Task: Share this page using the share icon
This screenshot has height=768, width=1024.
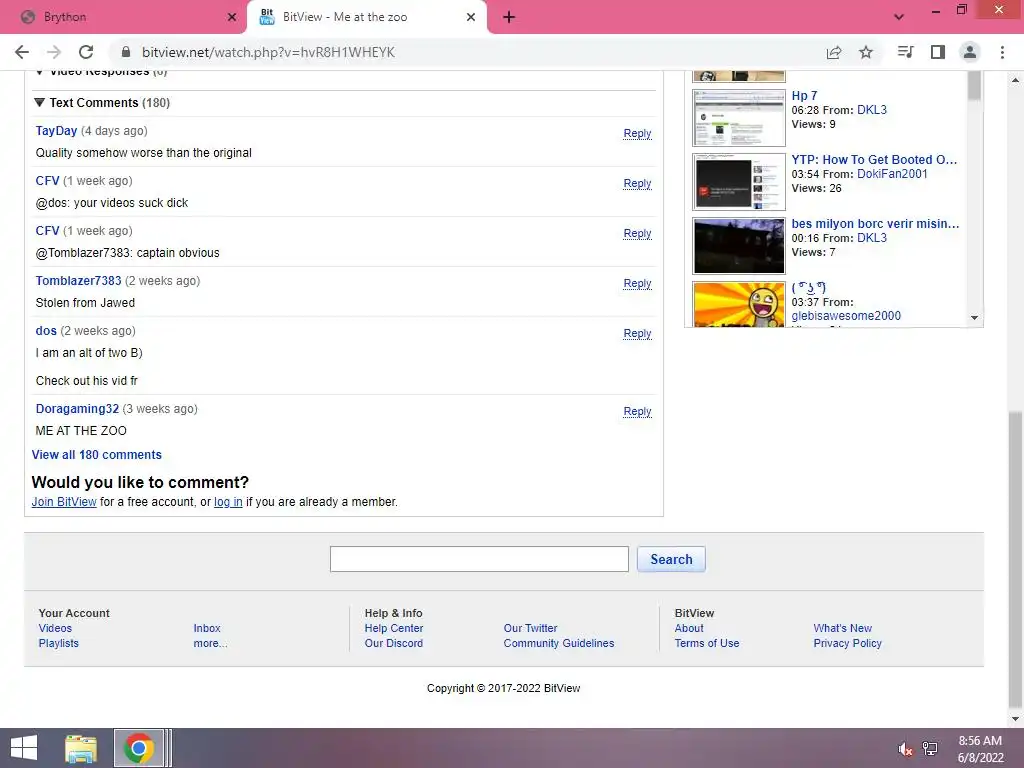Action: pyautogui.click(x=833, y=52)
